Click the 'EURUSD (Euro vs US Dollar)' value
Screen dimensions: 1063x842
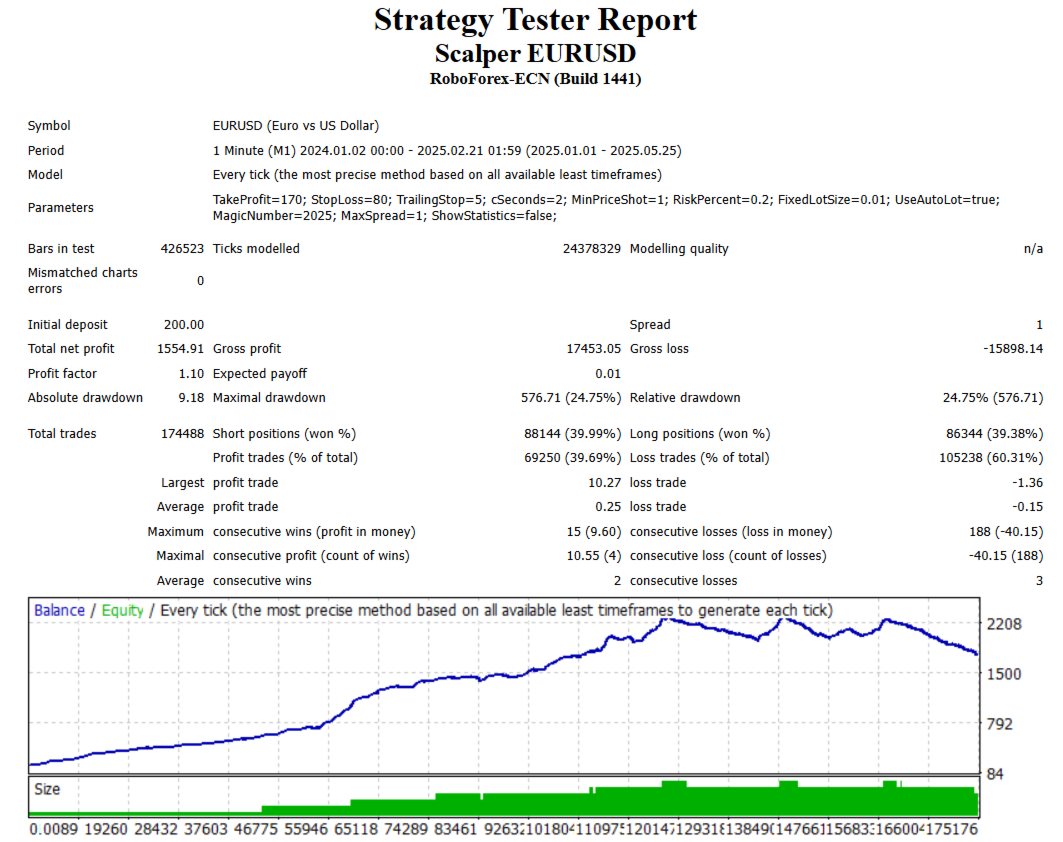pos(296,125)
